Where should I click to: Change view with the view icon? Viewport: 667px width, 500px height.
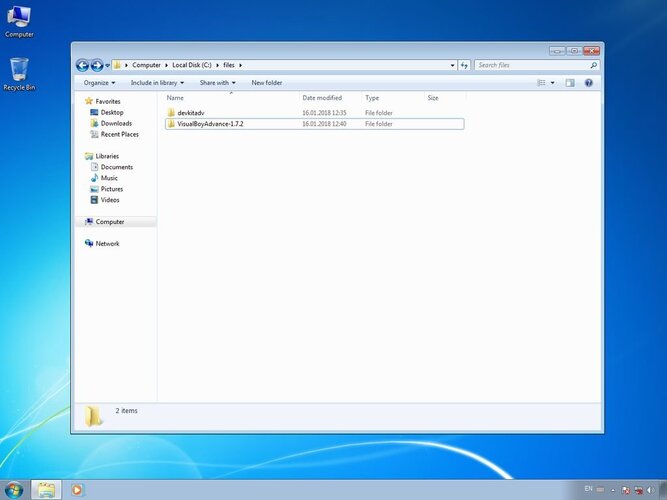[x=541, y=83]
